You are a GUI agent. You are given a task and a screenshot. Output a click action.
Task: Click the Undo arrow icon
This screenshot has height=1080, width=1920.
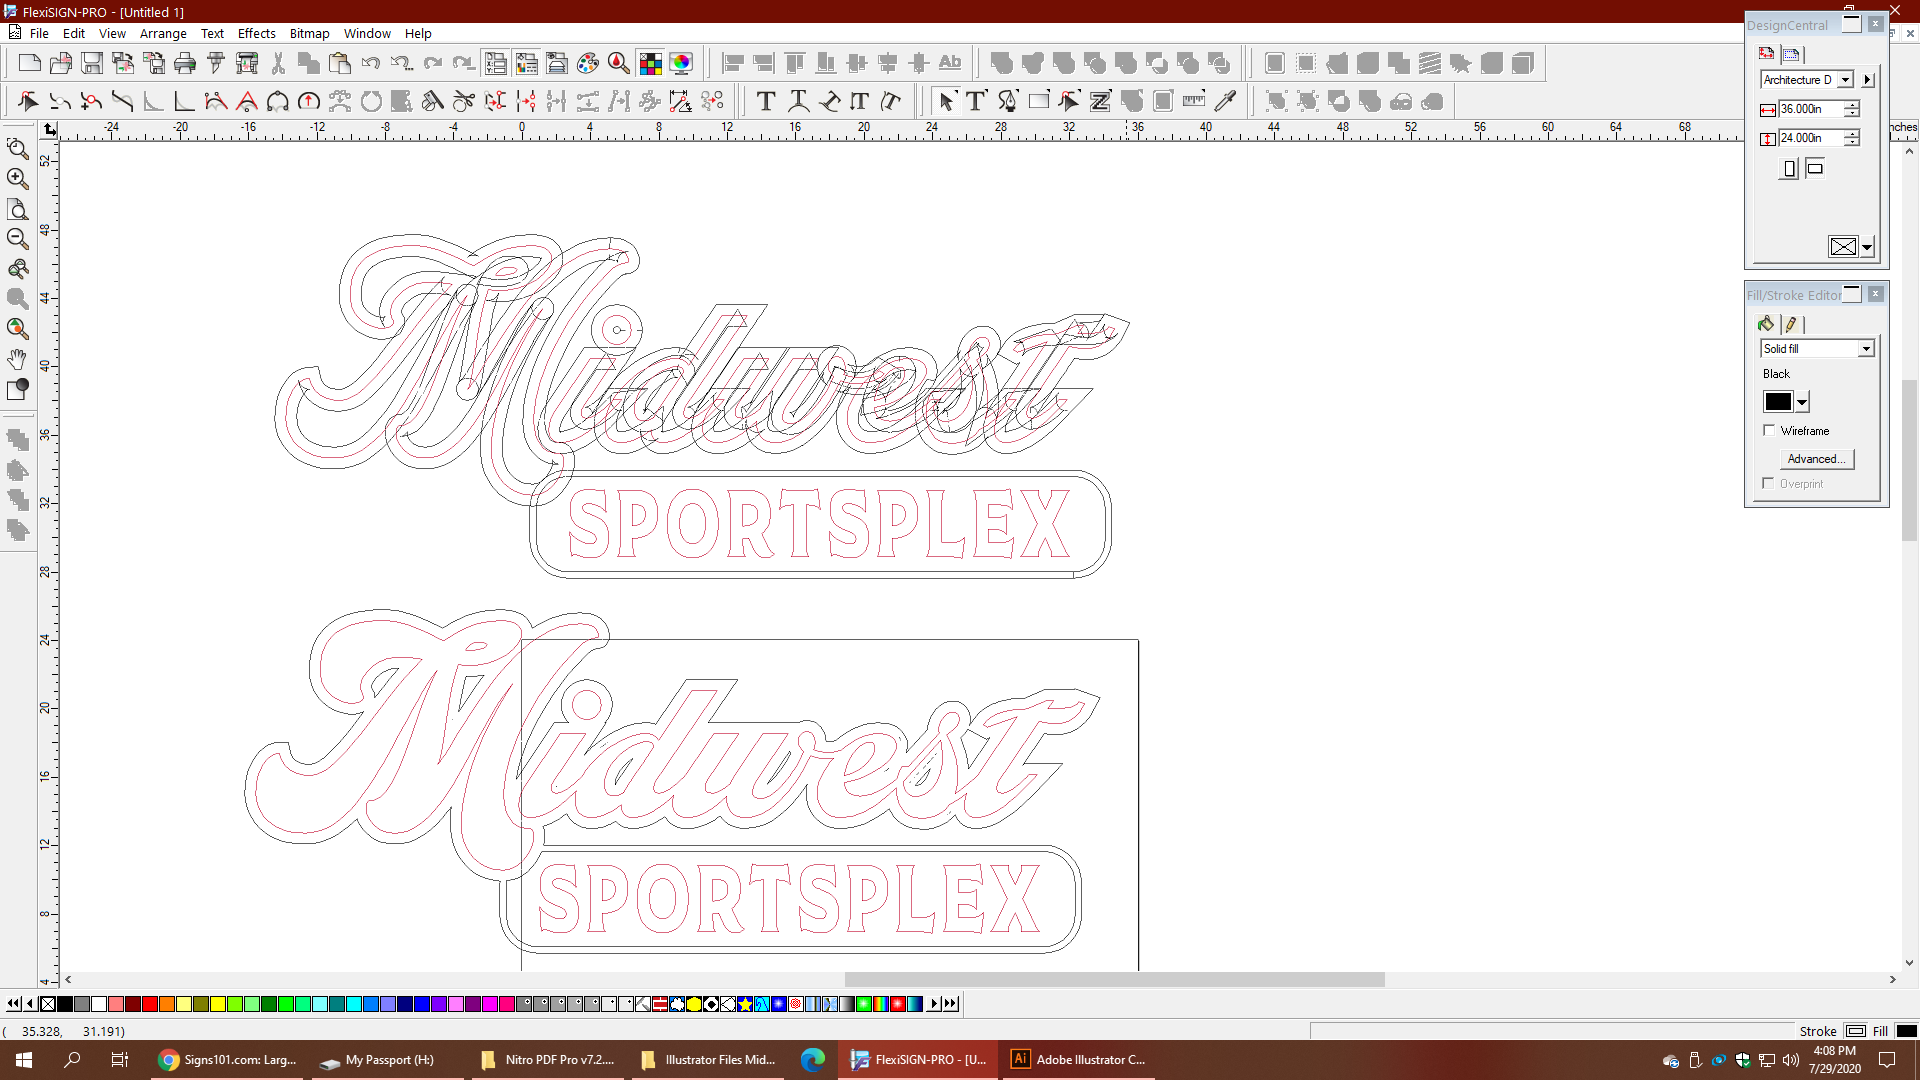click(371, 64)
